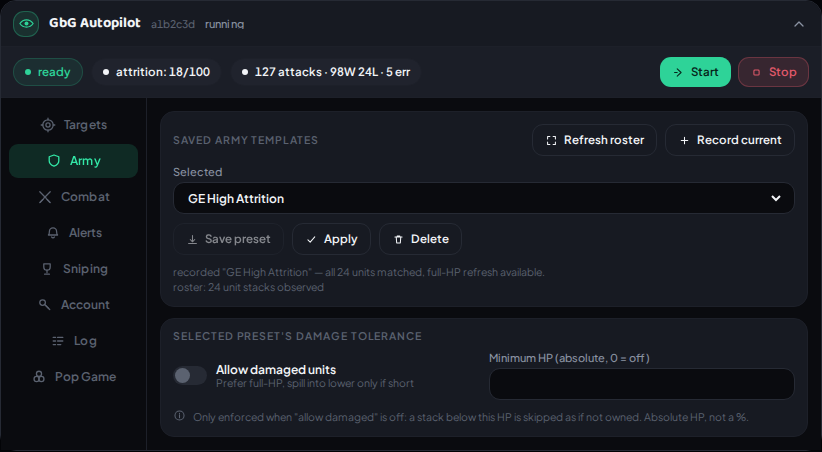Open the Account tab
The image size is (822, 452).
click(73, 305)
